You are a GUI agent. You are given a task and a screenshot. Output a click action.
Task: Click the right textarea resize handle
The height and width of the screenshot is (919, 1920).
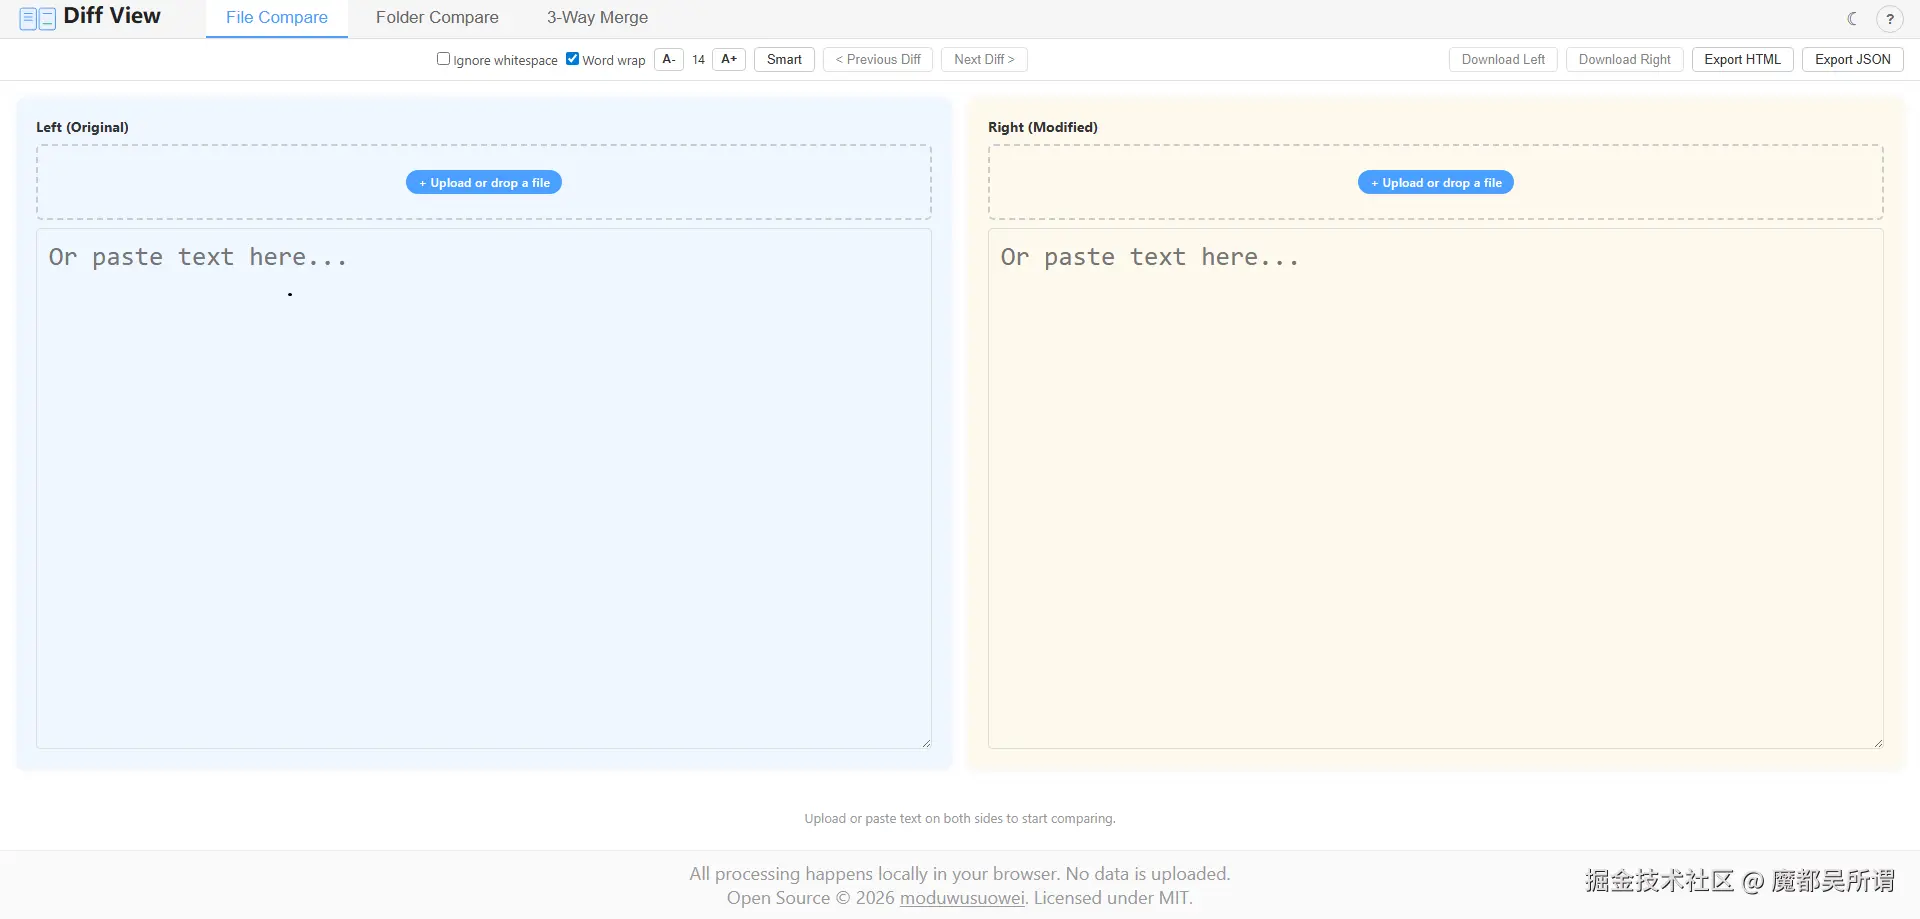pos(1878,743)
